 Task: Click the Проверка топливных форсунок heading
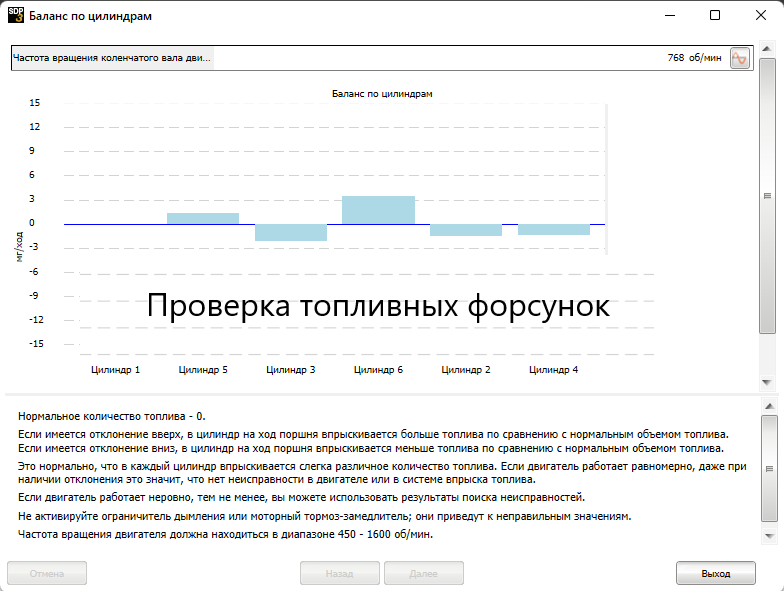(378, 306)
